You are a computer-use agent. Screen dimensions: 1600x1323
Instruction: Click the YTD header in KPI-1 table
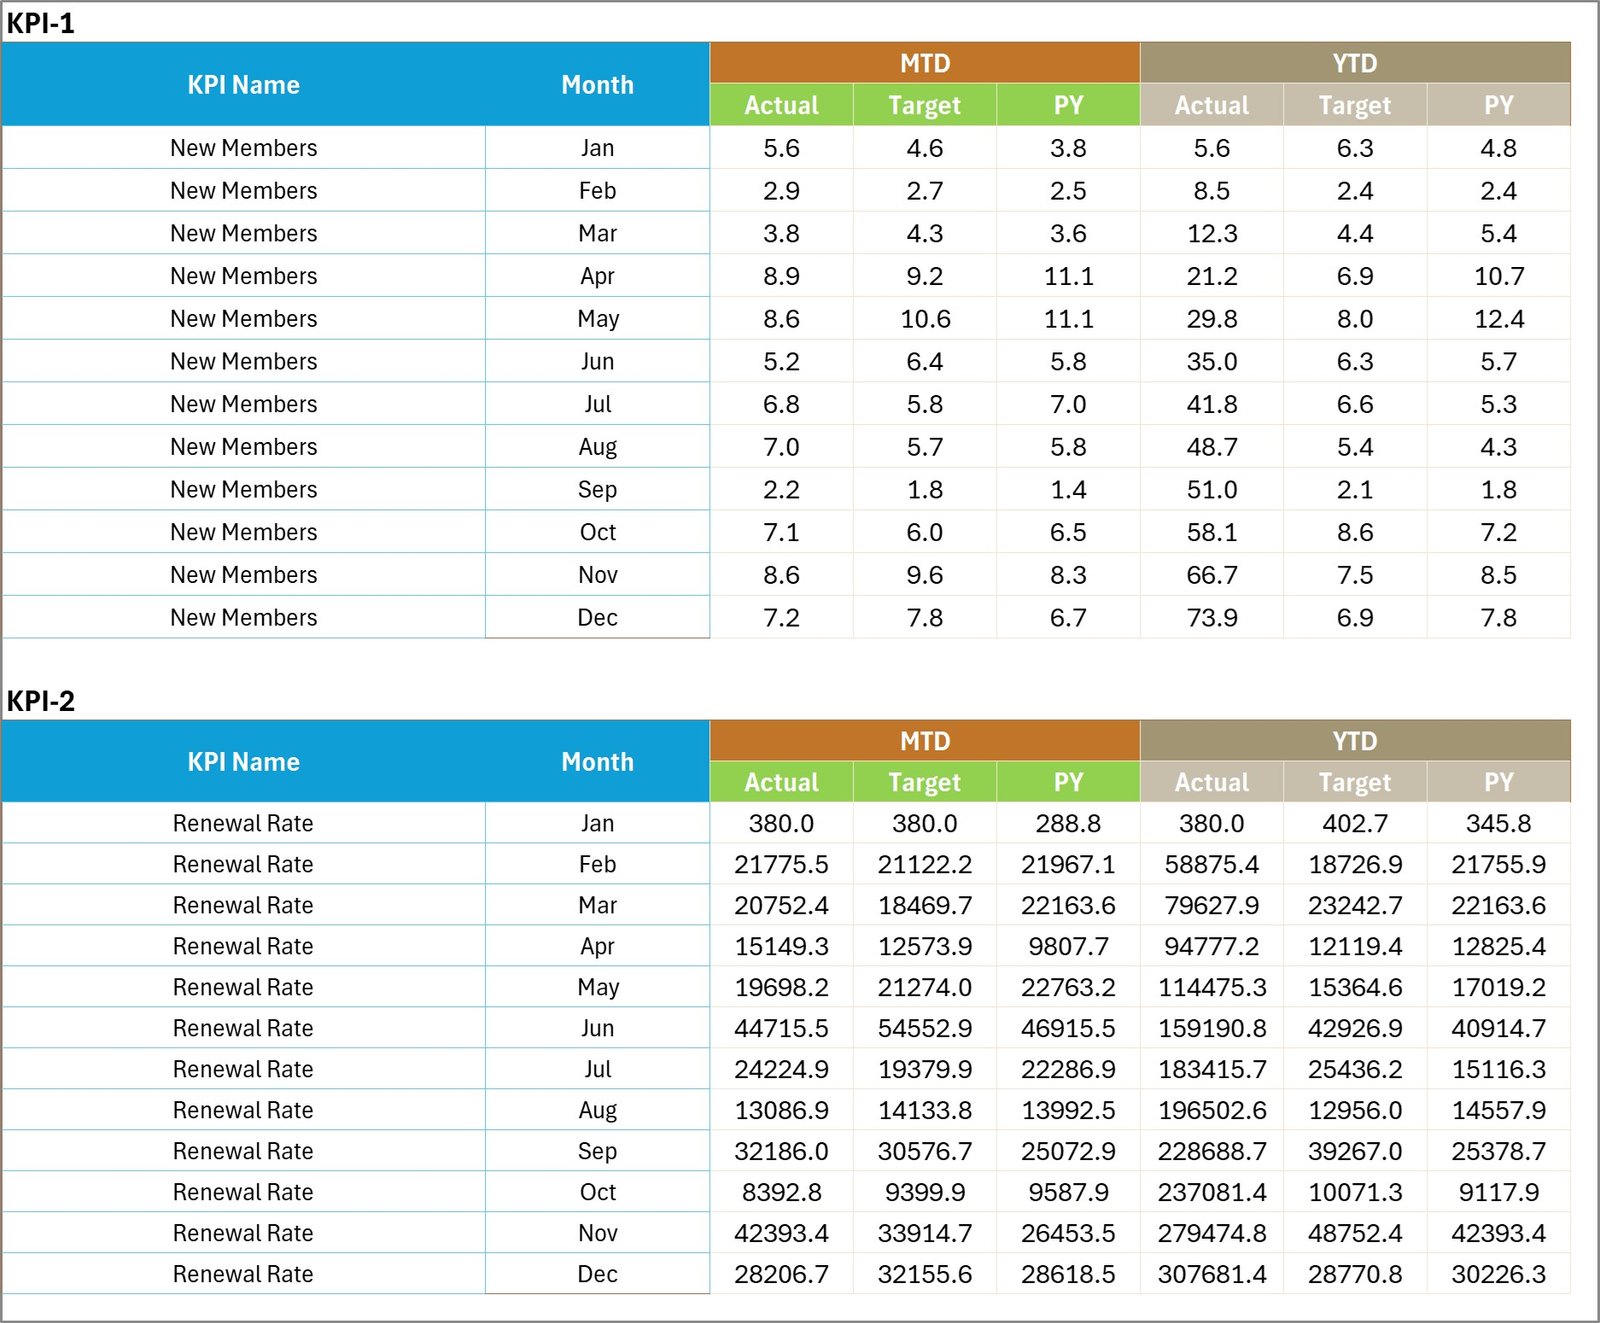point(1354,63)
